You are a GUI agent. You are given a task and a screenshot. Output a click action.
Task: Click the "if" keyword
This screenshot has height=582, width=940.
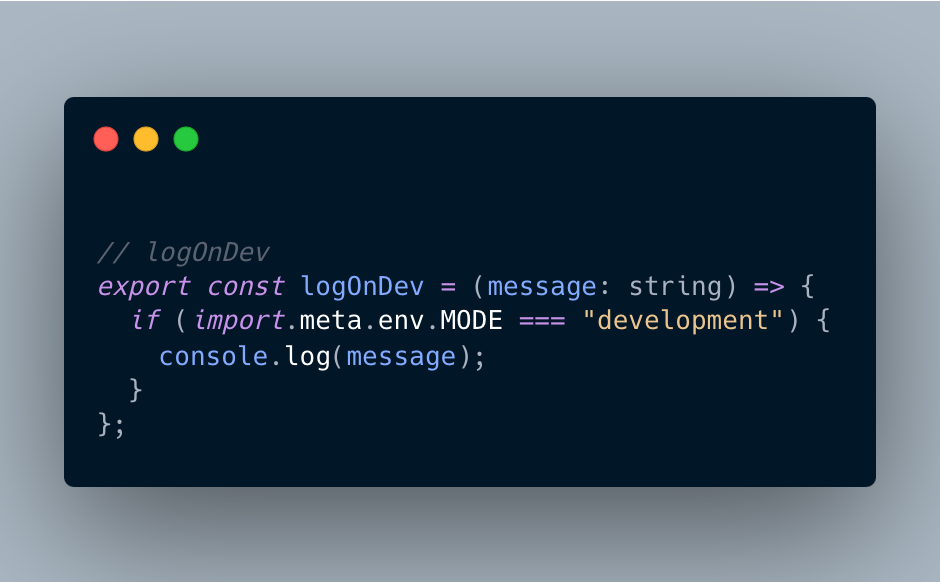[146, 320]
